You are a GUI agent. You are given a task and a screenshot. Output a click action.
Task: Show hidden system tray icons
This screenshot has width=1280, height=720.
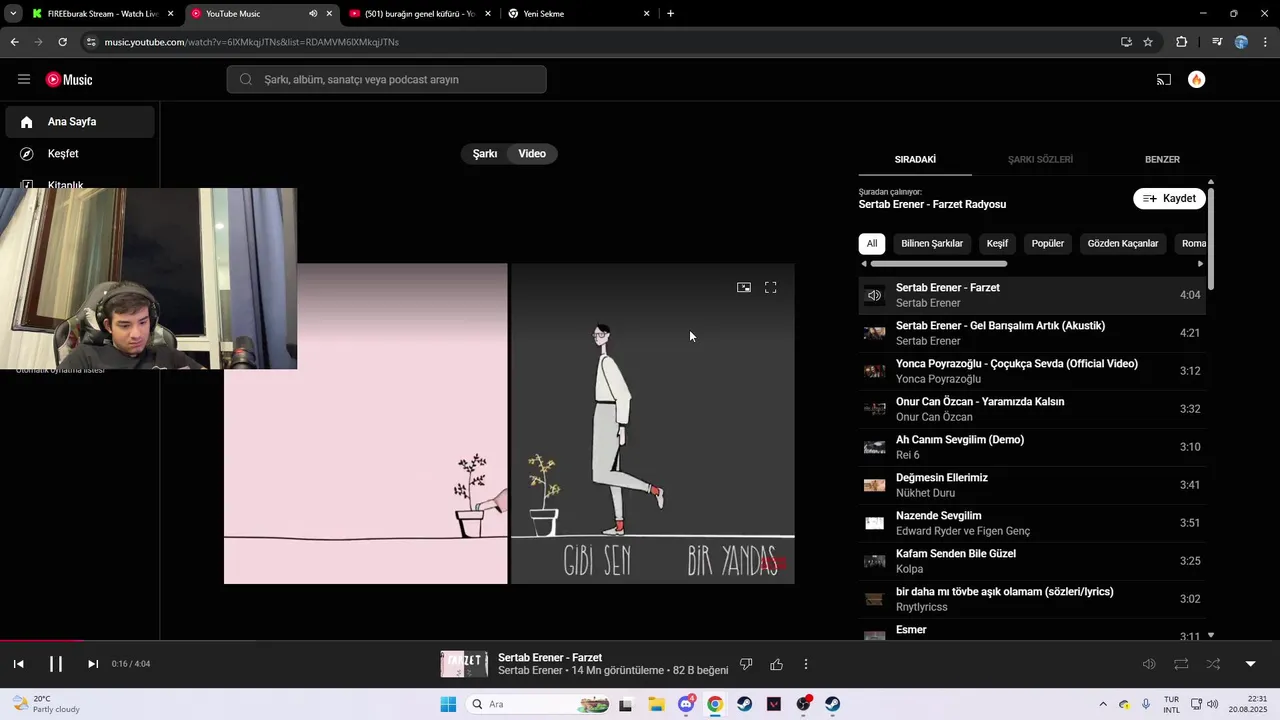point(1103,704)
